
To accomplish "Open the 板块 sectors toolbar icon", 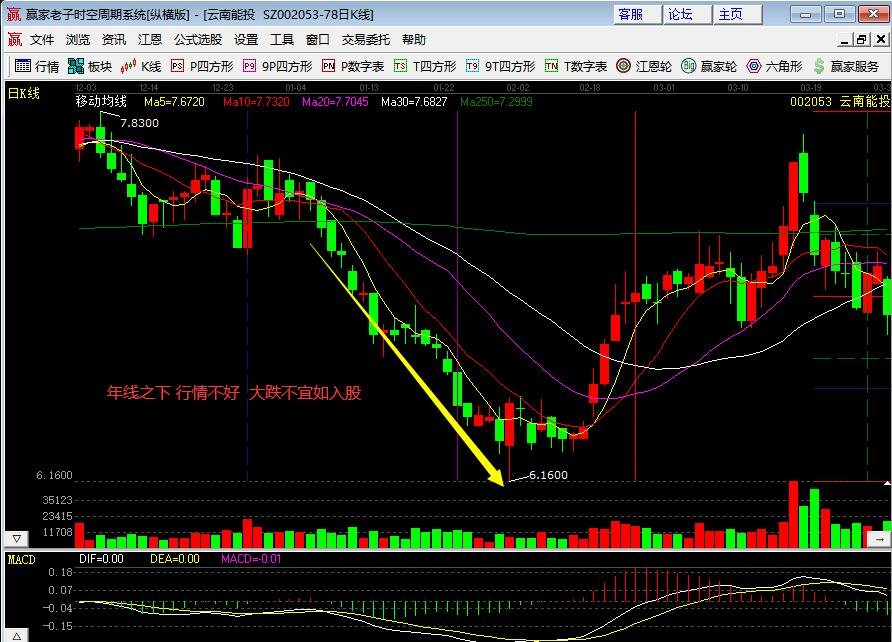I will pos(90,67).
